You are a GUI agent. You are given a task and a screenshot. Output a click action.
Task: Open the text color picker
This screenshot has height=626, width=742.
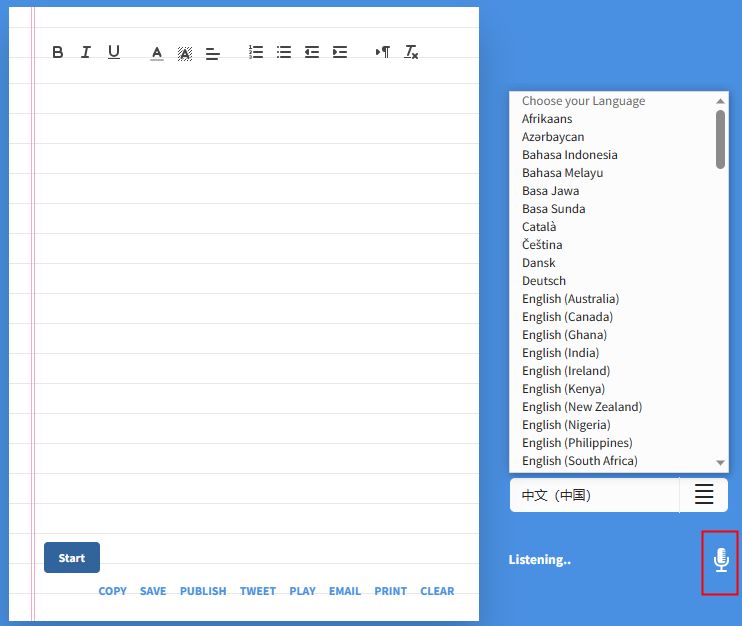157,53
